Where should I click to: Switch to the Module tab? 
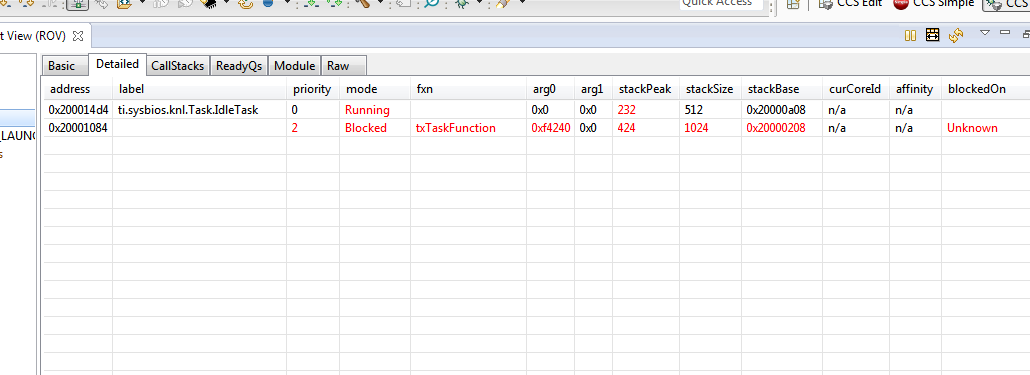pyautogui.click(x=295, y=66)
